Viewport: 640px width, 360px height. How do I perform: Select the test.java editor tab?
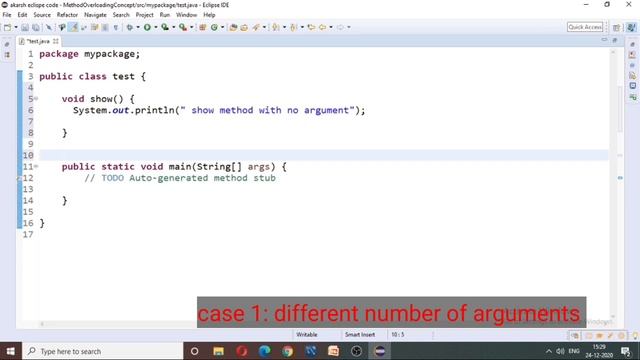click(x=38, y=41)
